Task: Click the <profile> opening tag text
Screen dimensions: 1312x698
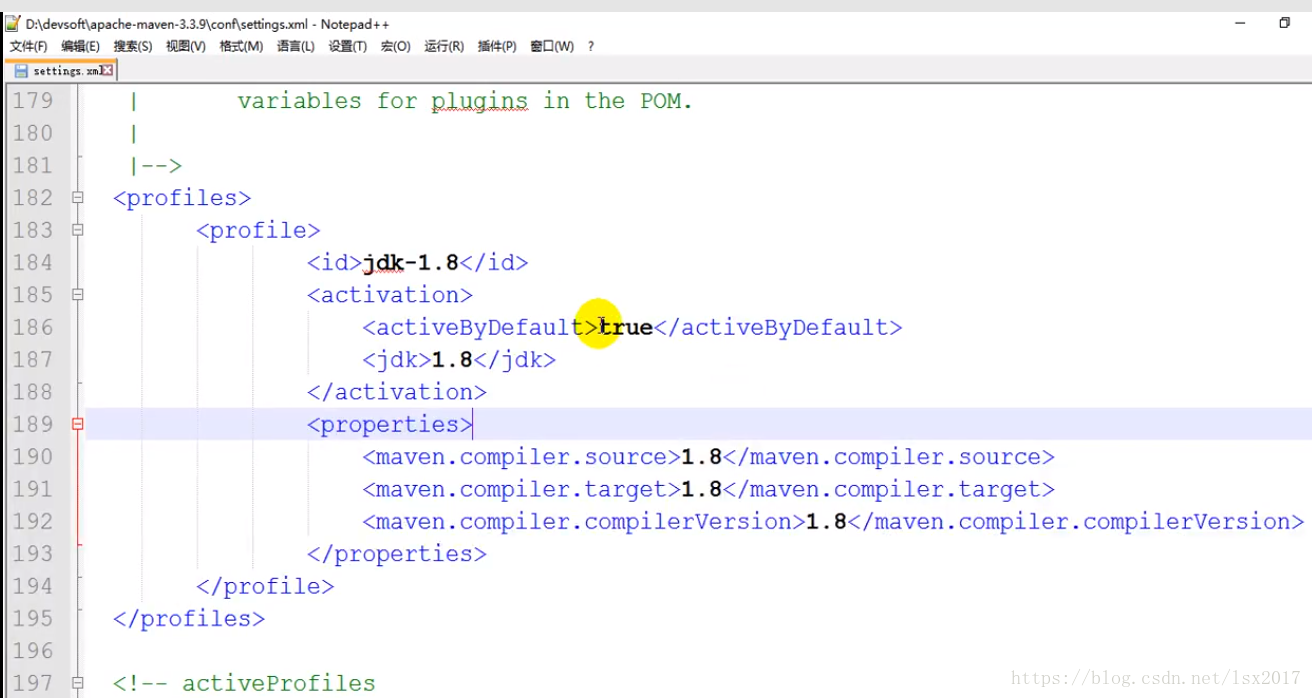Action: pos(258,230)
